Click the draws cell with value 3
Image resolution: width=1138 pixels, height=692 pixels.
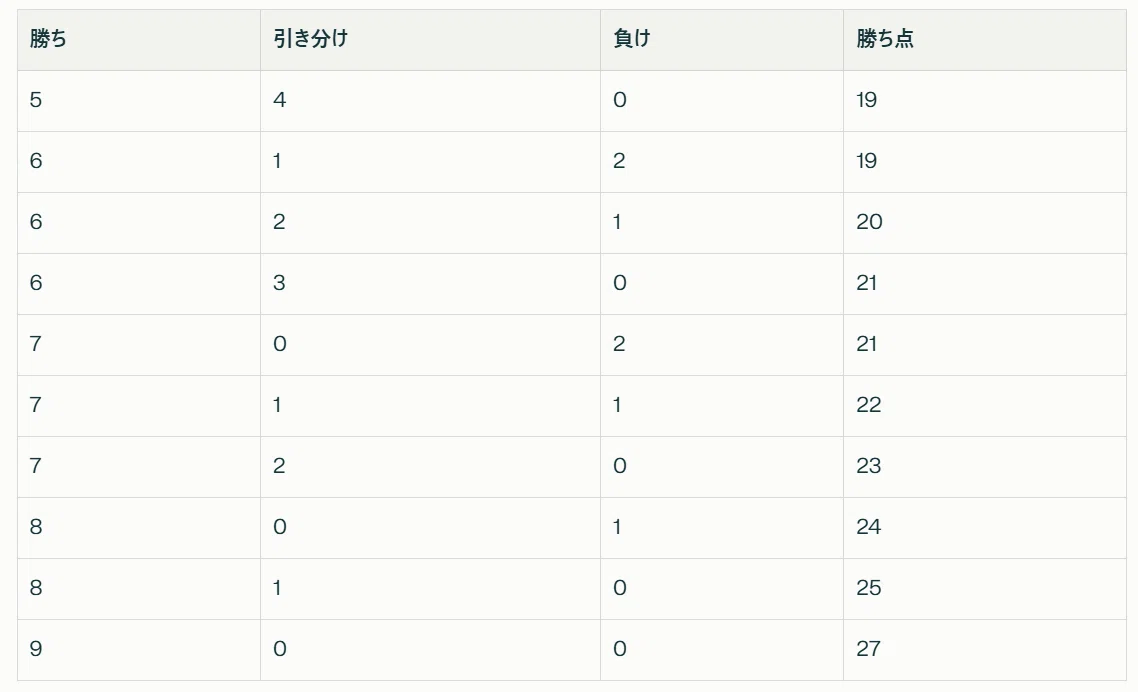430,284
